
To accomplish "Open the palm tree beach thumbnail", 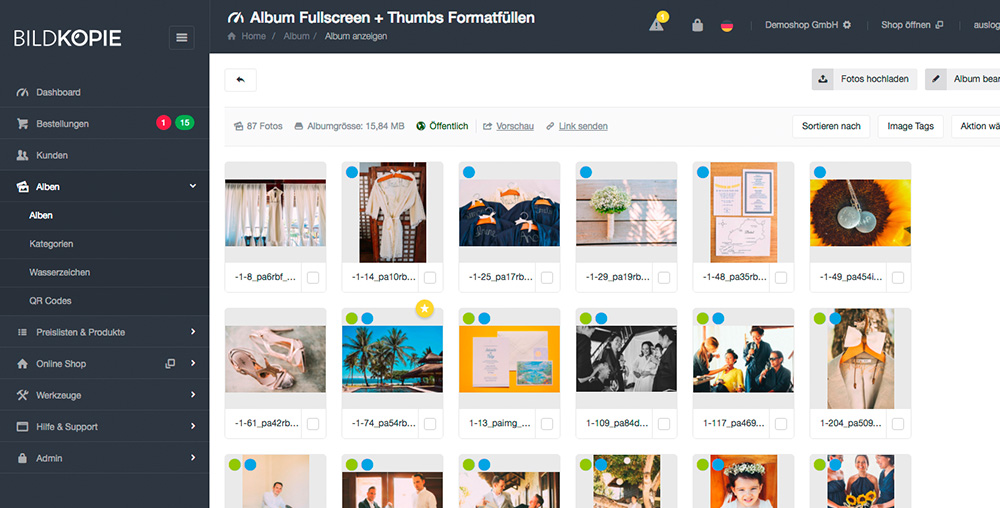I will tap(392, 359).
